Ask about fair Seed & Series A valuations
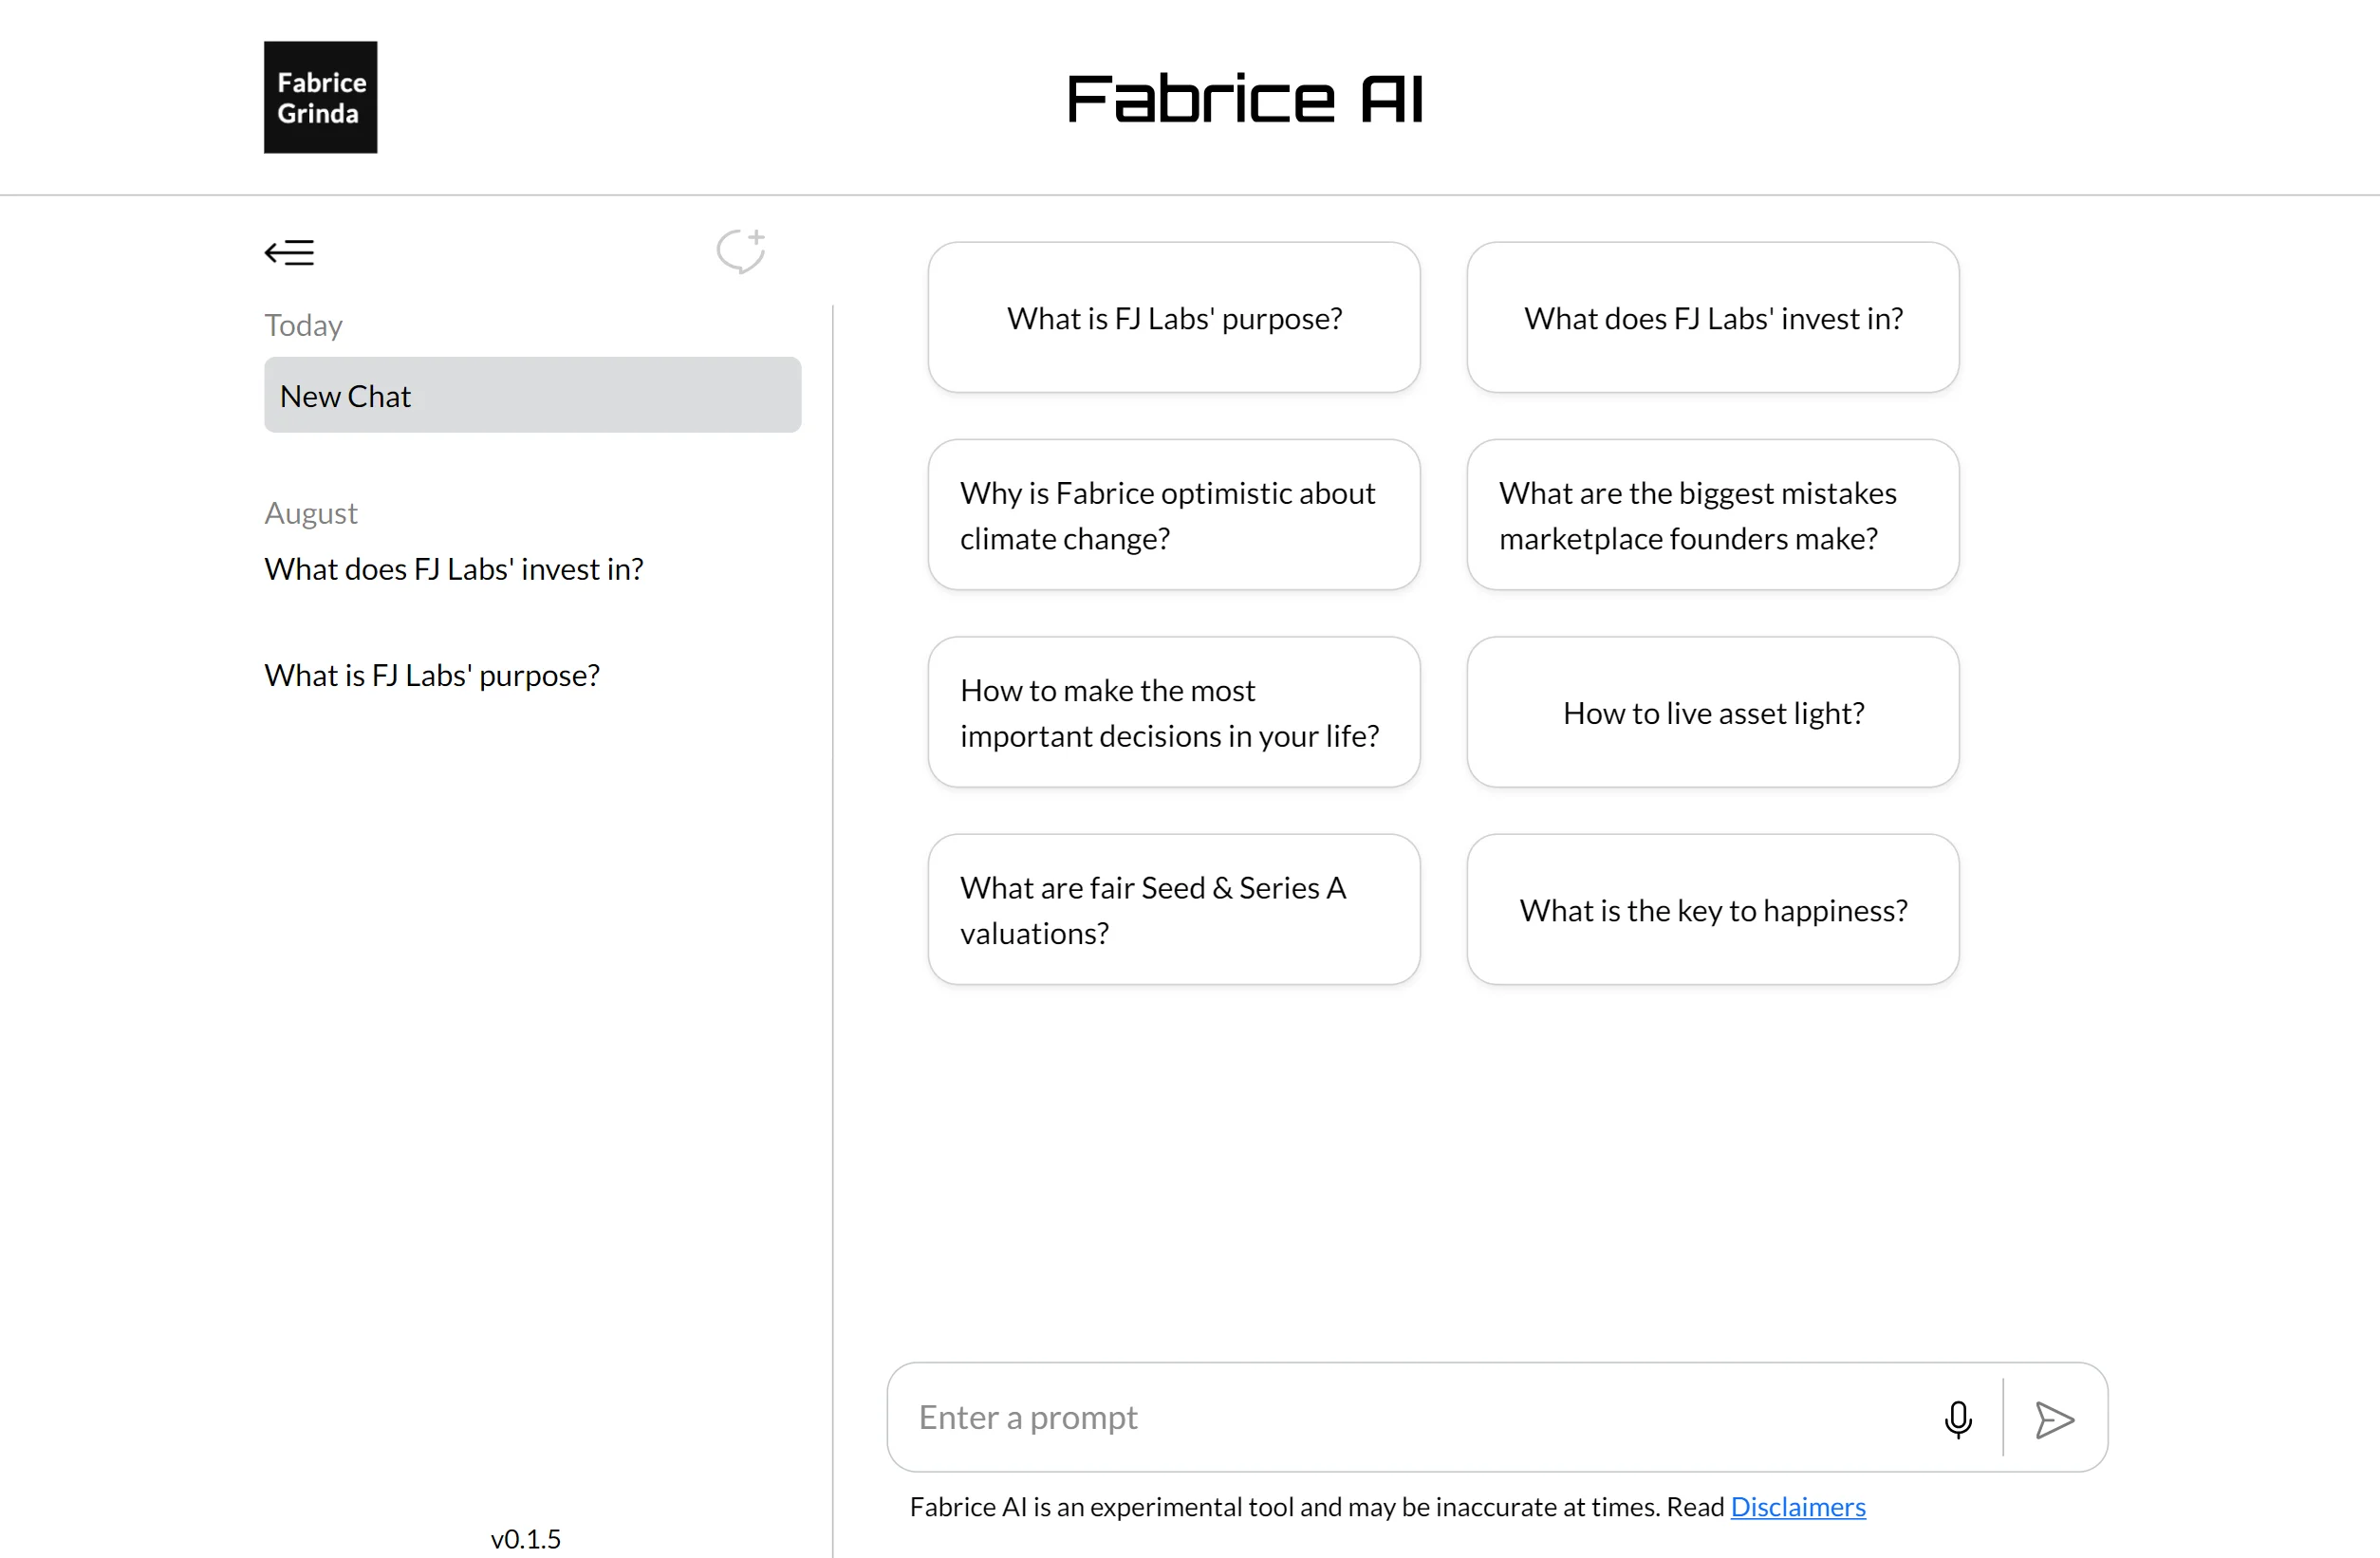 point(1174,910)
